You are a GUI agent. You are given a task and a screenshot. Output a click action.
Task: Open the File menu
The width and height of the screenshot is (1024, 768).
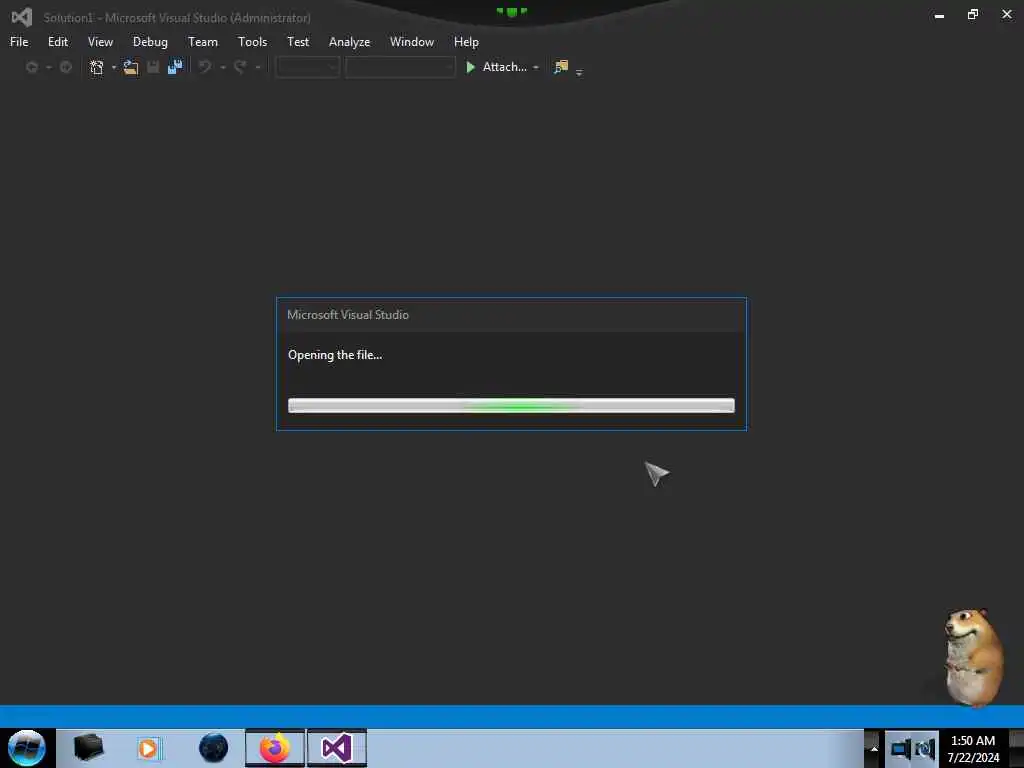click(x=19, y=42)
